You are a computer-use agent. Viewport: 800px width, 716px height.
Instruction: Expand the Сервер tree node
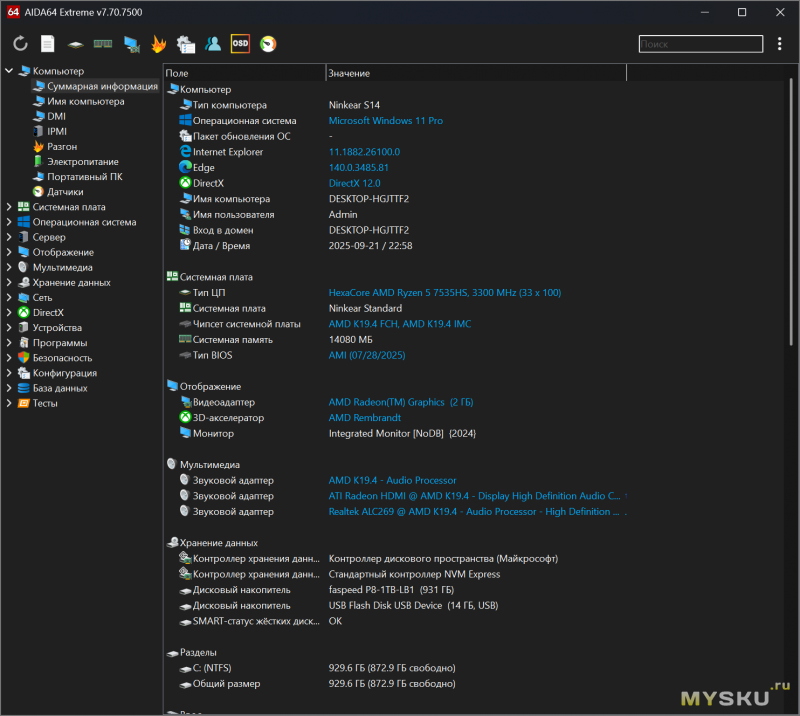[9, 237]
